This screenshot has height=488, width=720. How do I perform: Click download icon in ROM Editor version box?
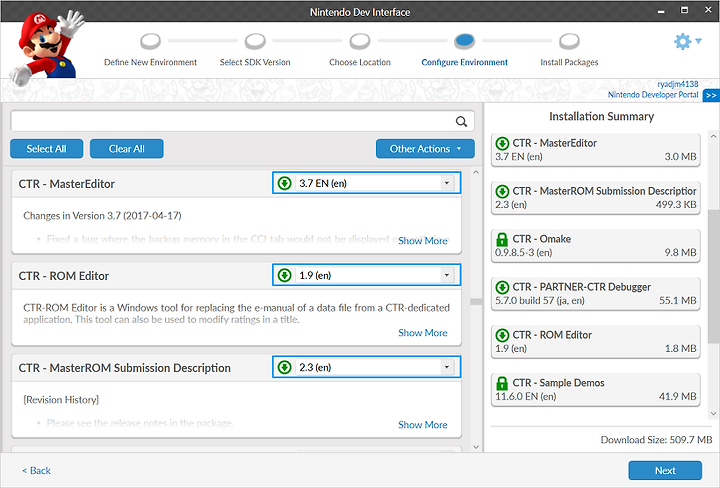pos(285,275)
